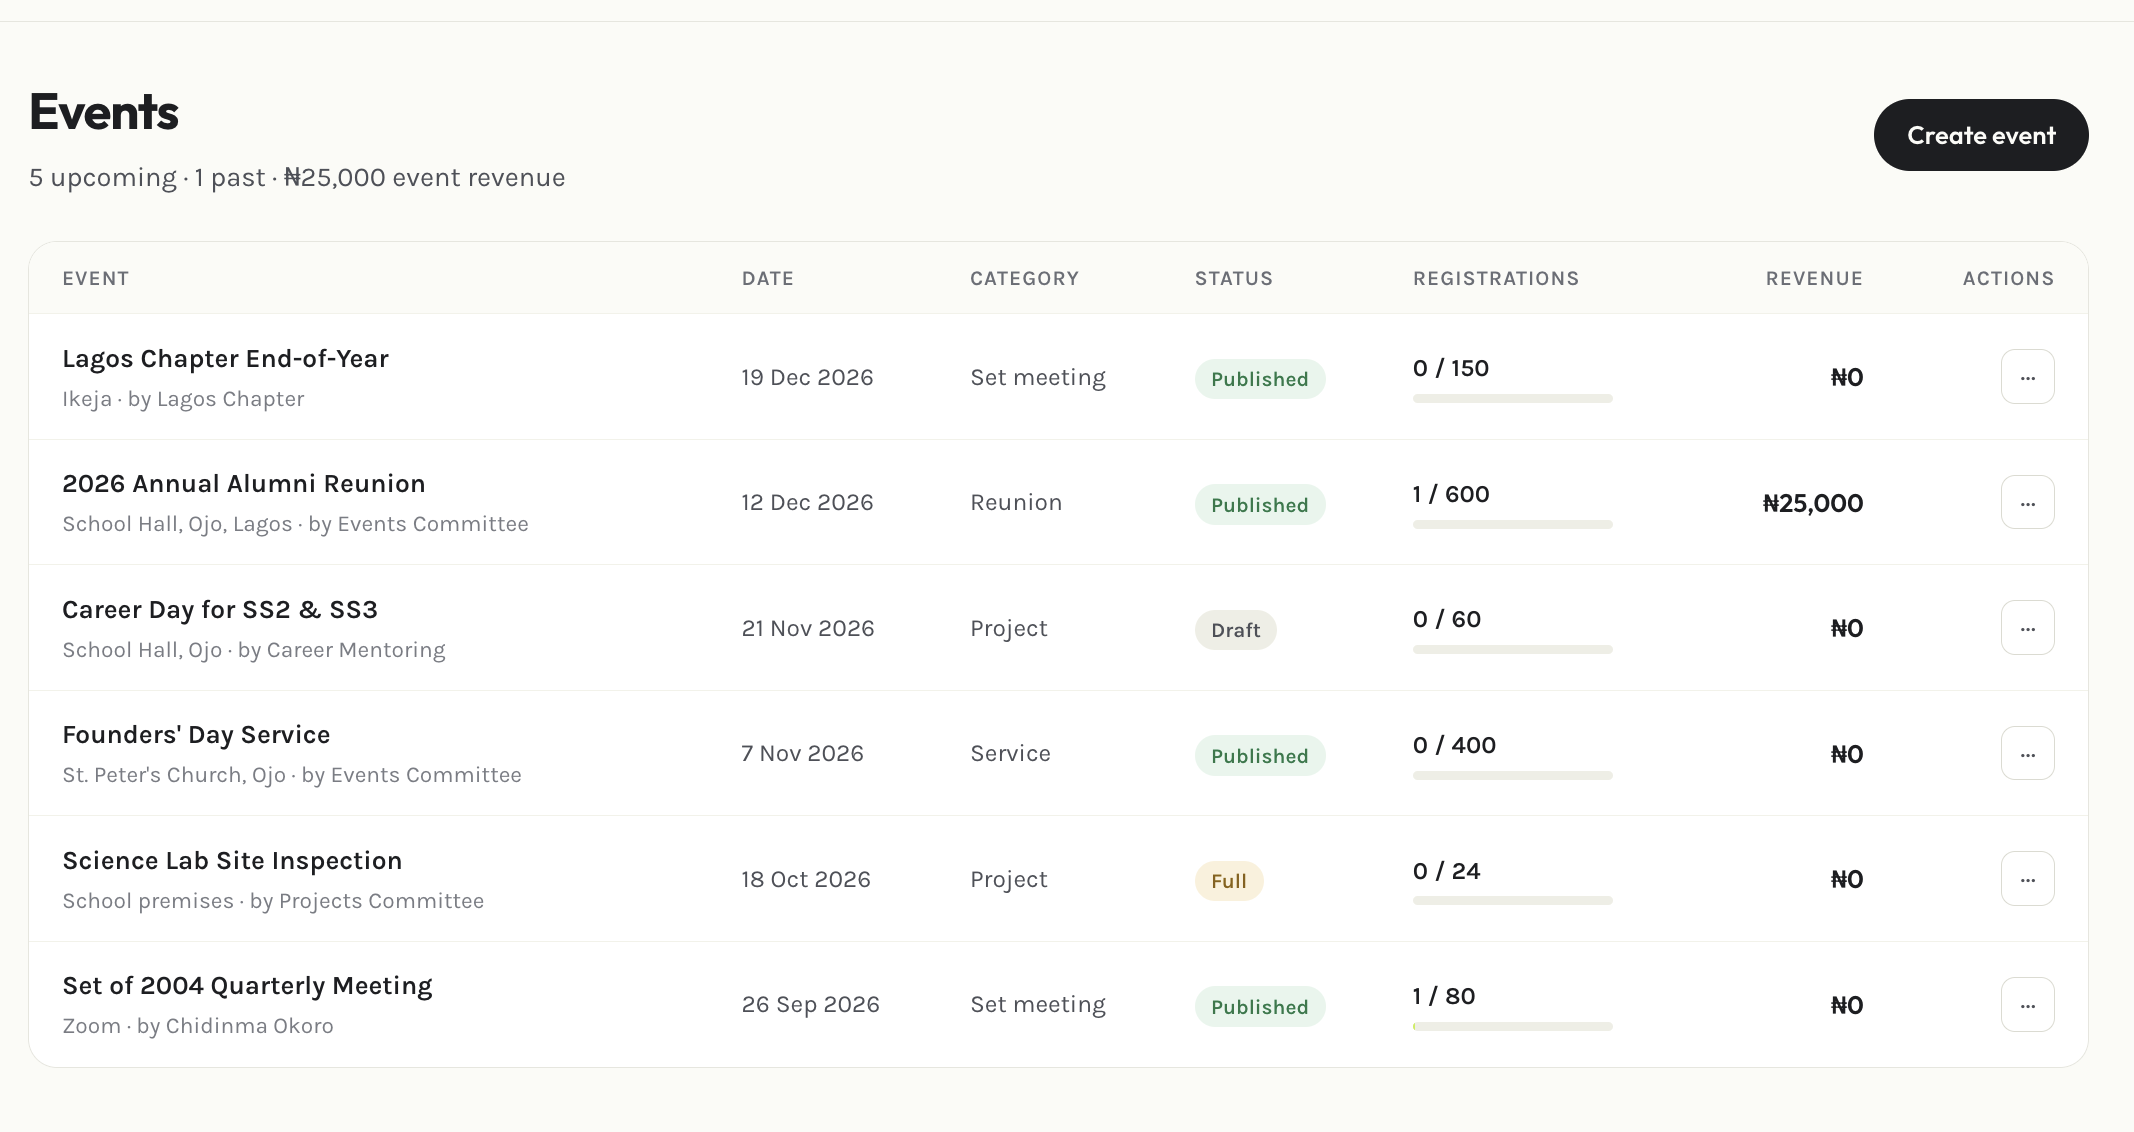Screen dimensions: 2134x1132
Task: Click the Create event button
Action: (1980, 135)
